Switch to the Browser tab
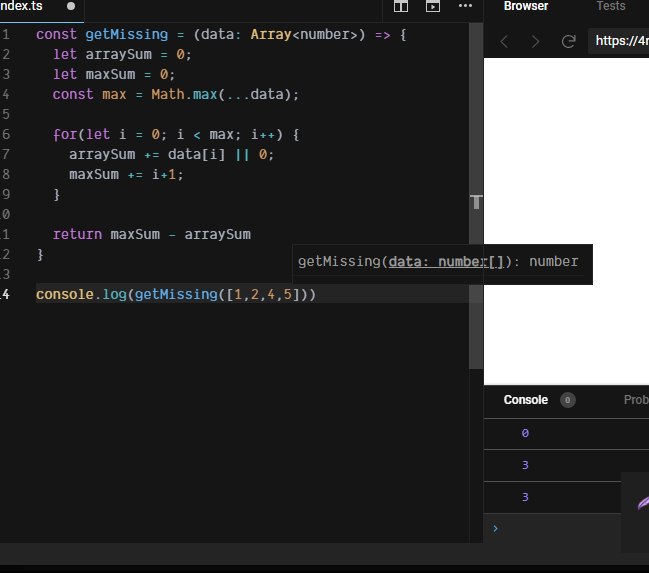 click(x=526, y=6)
